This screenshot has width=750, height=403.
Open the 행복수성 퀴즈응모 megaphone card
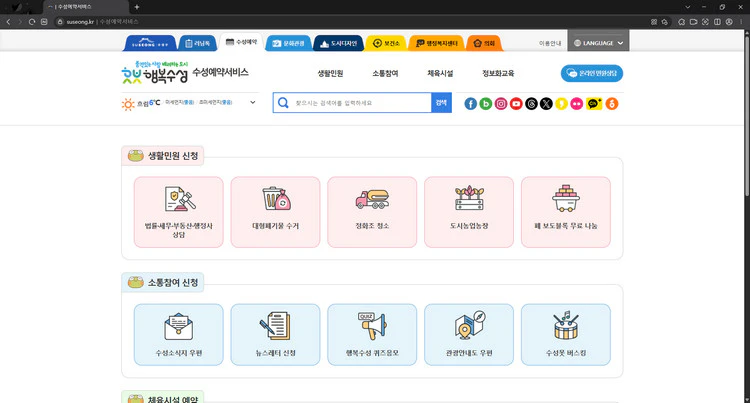point(372,335)
